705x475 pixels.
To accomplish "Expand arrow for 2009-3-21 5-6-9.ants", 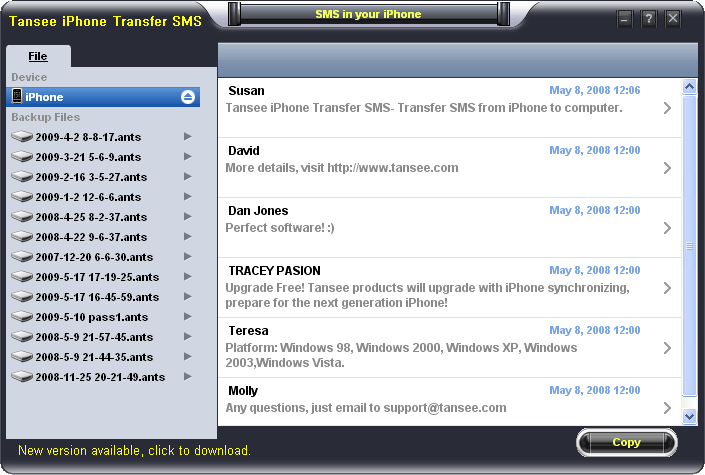I will point(188,157).
